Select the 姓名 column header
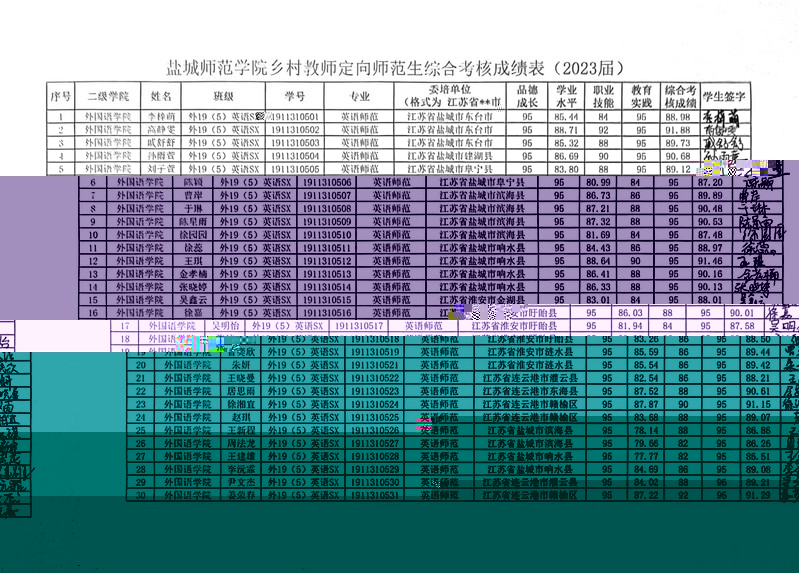Image resolution: width=799 pixels, height=573 pixels. click(x=161, y=96)
